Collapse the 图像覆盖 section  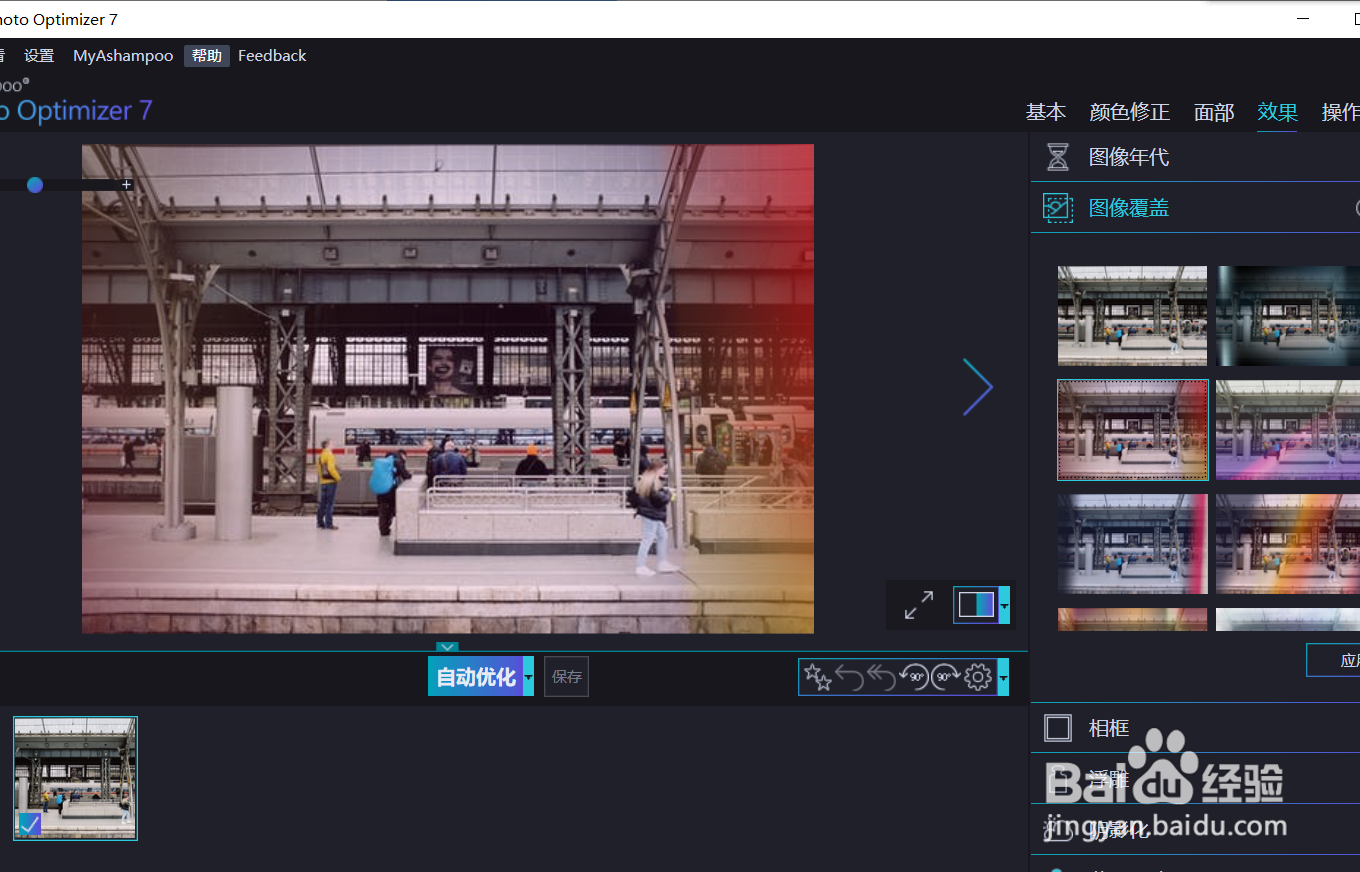pos(1195,208)
